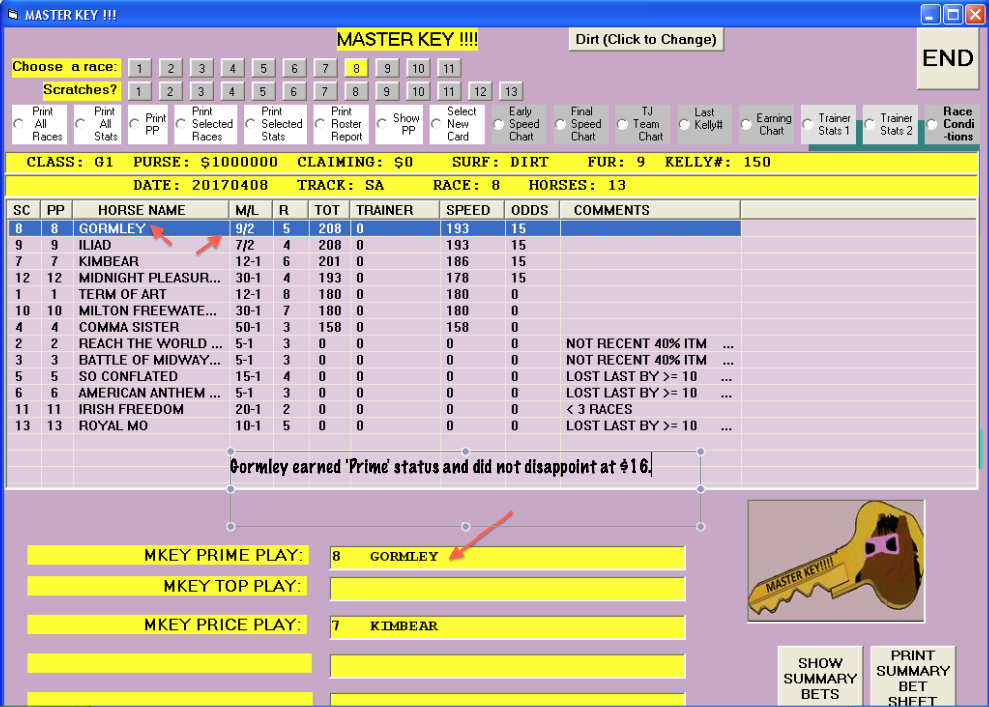Choose race 3 button

click(x=201, y=68)
